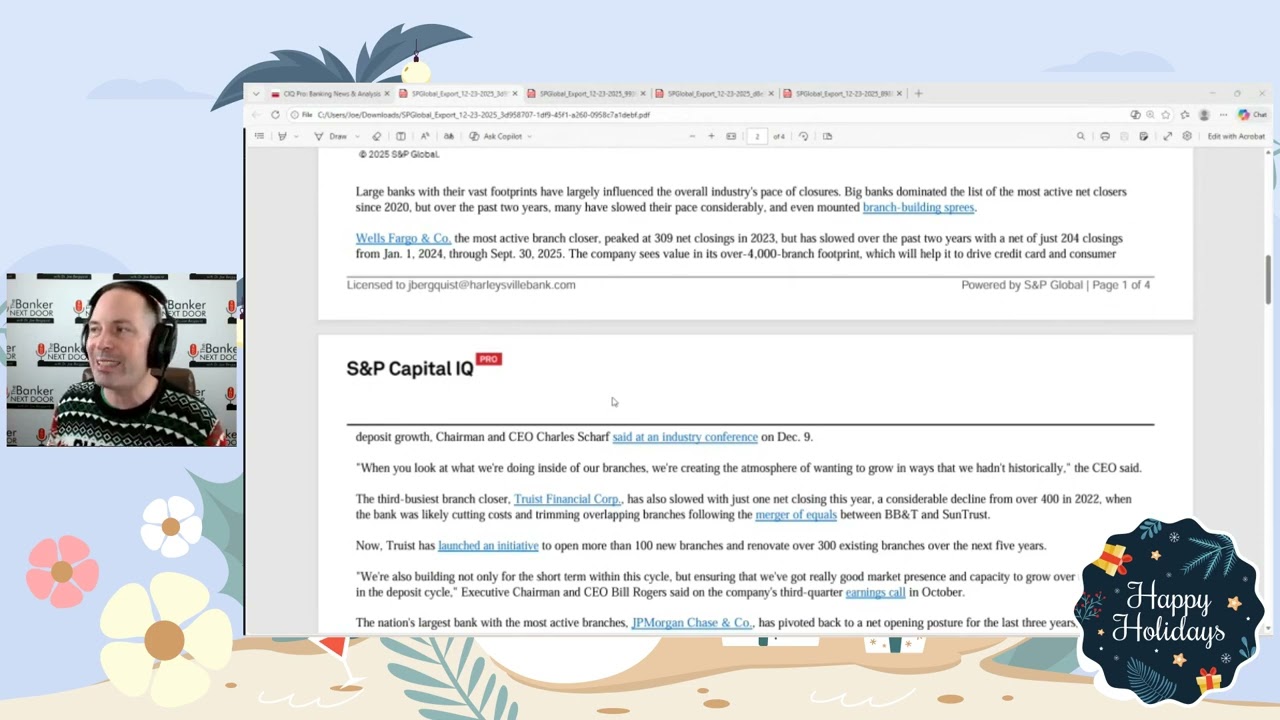Open the Truist Financial Corp. link
1280x720 pixels.
click(x=568, y=499)
